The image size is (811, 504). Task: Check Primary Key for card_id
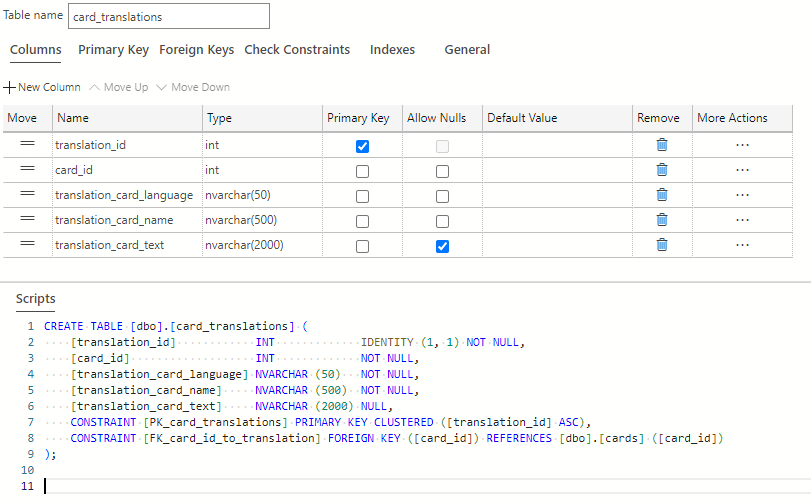pyautogui.click(x=363, y=171)
